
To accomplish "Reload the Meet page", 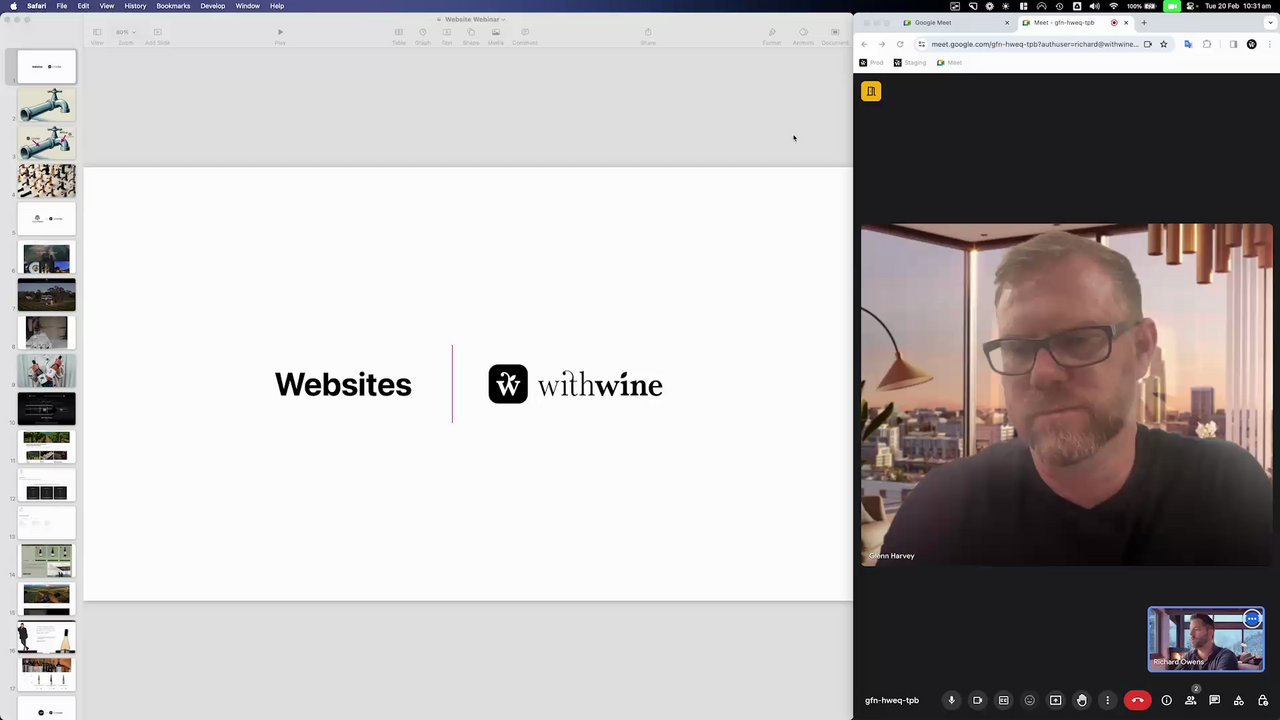I will (900, 44).
